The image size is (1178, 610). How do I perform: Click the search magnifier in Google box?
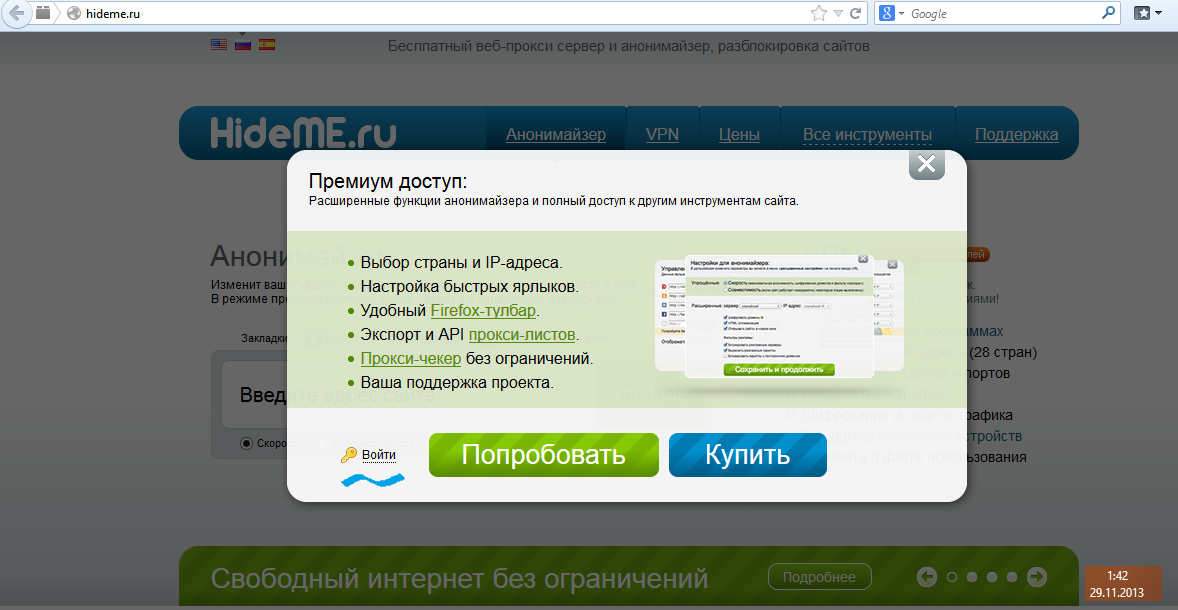pos(1108,14)
